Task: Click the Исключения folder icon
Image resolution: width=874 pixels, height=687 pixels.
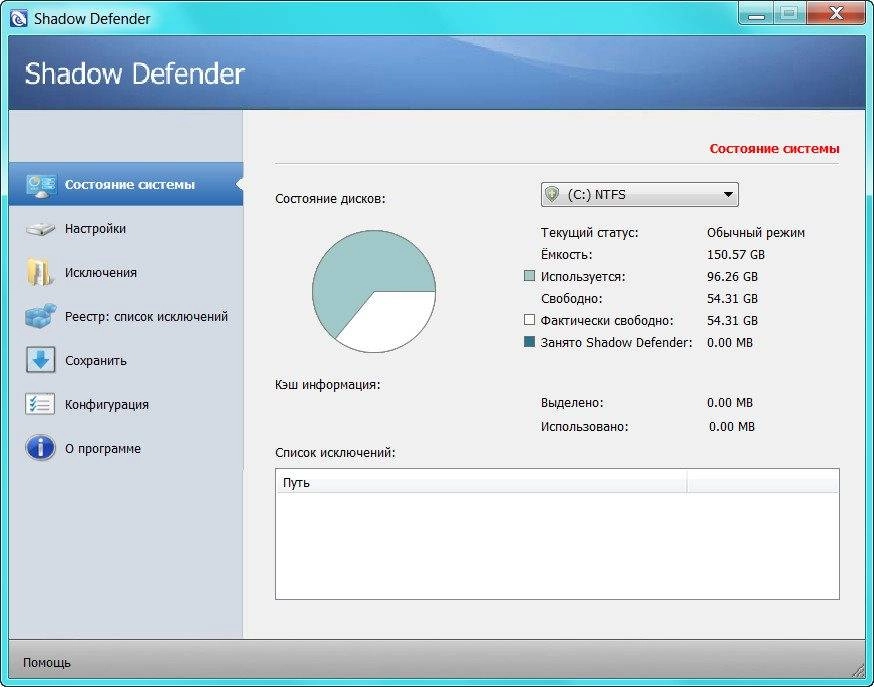Action: pos(40,272)
